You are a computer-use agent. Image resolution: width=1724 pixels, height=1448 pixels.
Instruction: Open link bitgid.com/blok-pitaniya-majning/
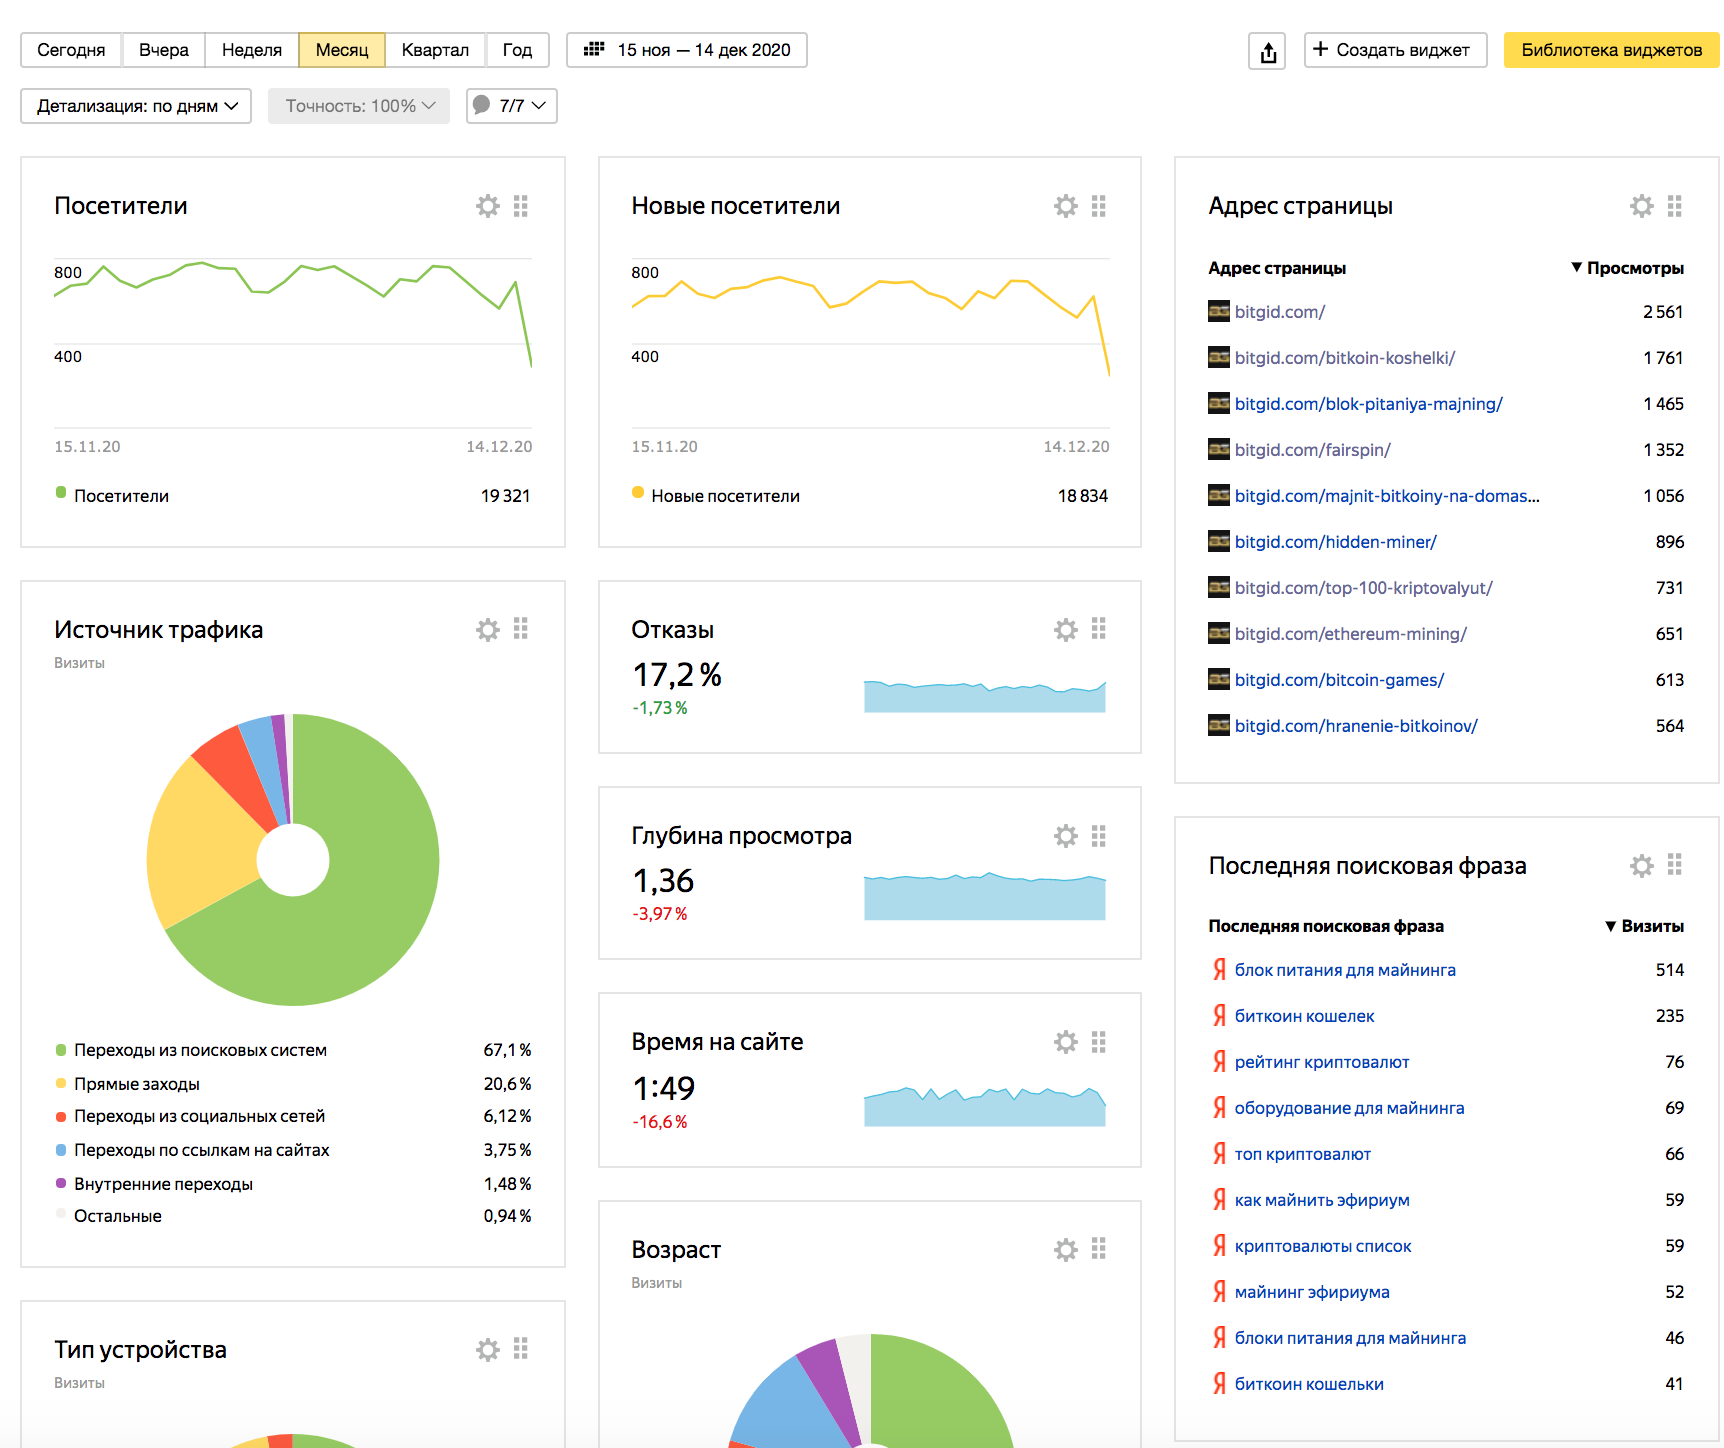coord(1368,404)
